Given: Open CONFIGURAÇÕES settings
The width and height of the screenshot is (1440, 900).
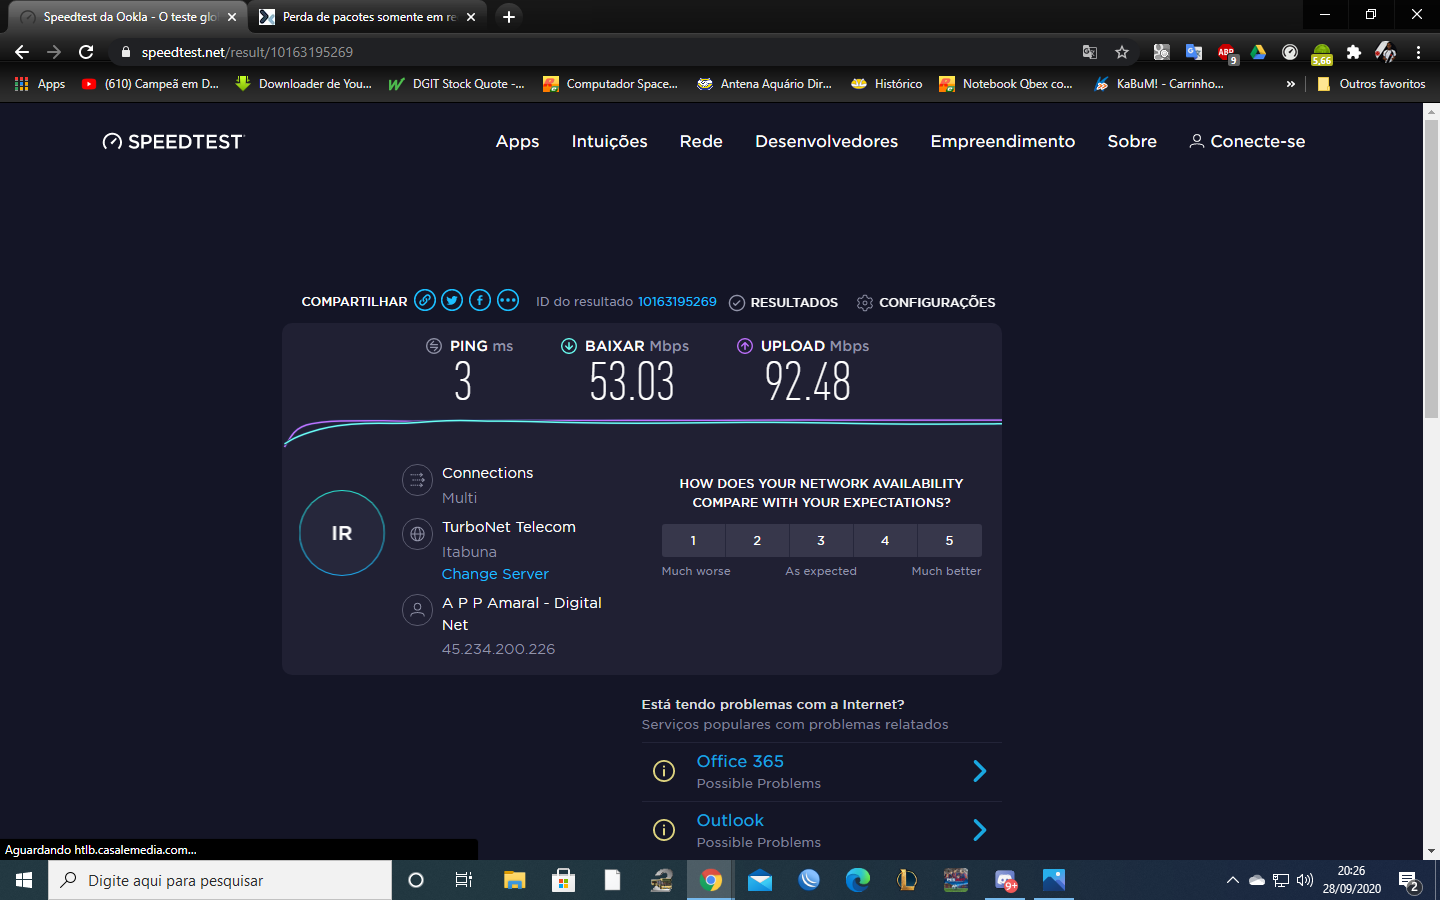Looking at the screenshot, I should (x=926, y=302).
